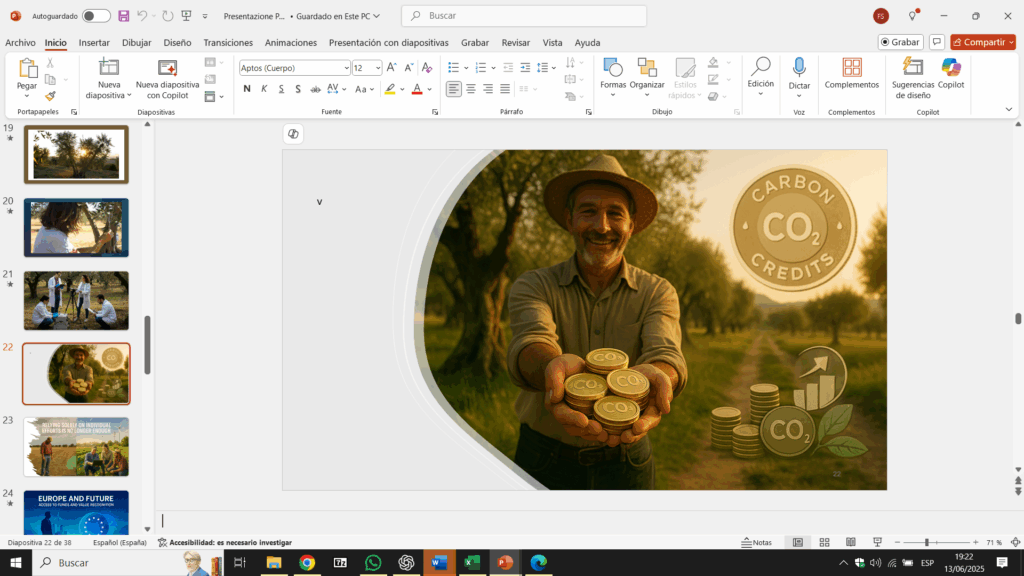The width and height of the screenshot is (1024, 576).
Task: Adjust the zoom slider handle
Action: (x=927, y=542)
